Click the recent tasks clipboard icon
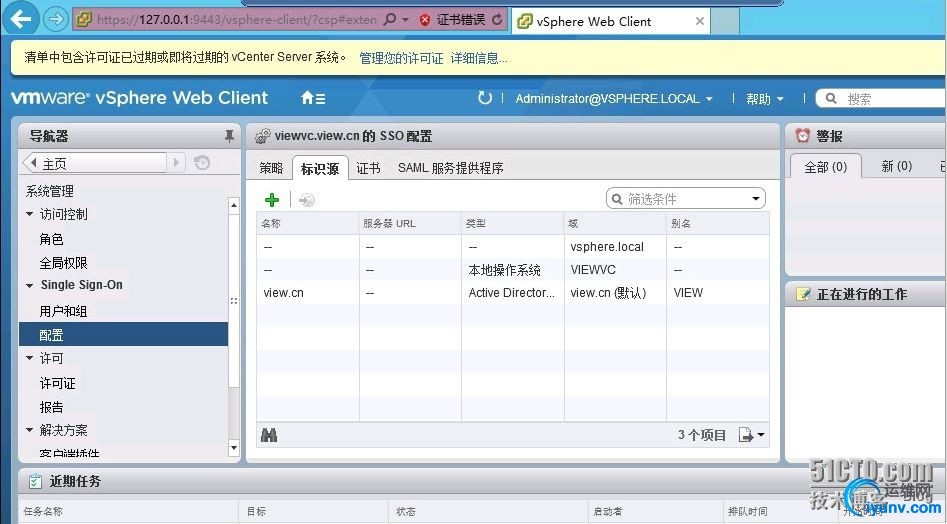This screenshot has height=524, width=947. (35, 481)
